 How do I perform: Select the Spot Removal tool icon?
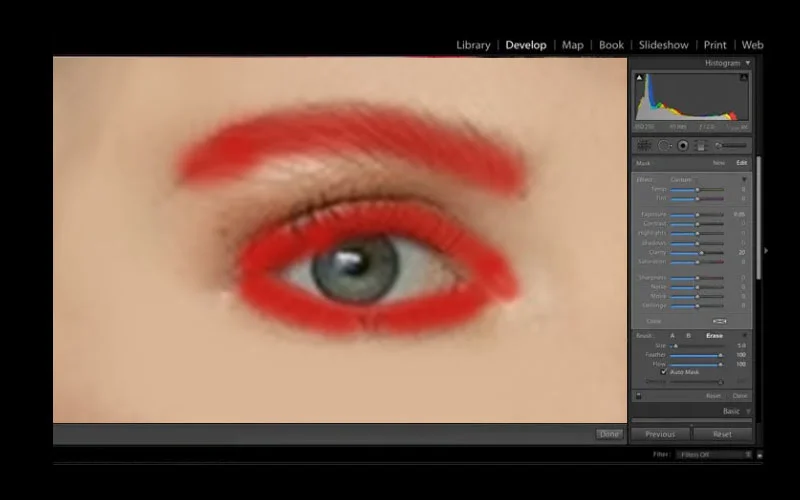(664, 146)
